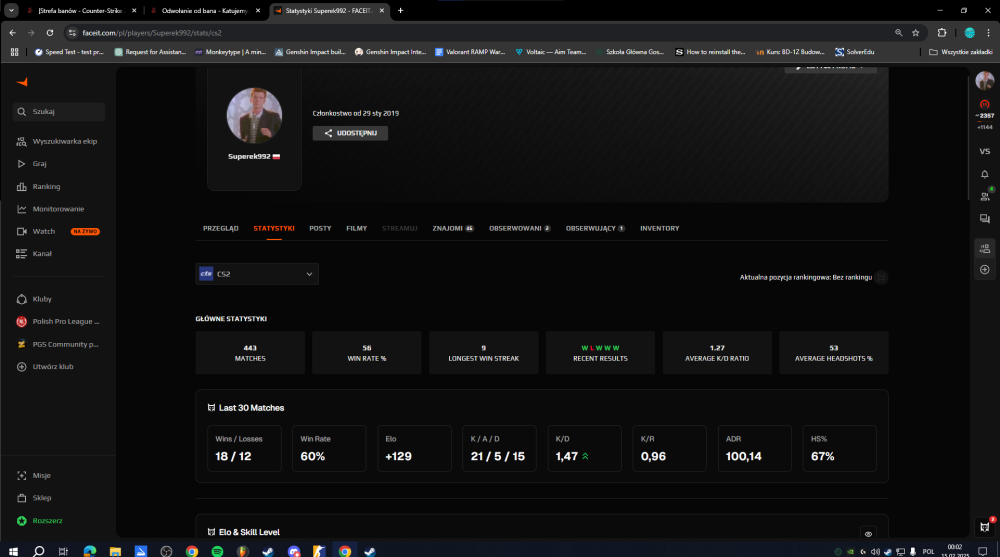Screen dimensions: 1000x557
Task: Toggle Elo & Skill Level eye icon
Action: point(868,534)
